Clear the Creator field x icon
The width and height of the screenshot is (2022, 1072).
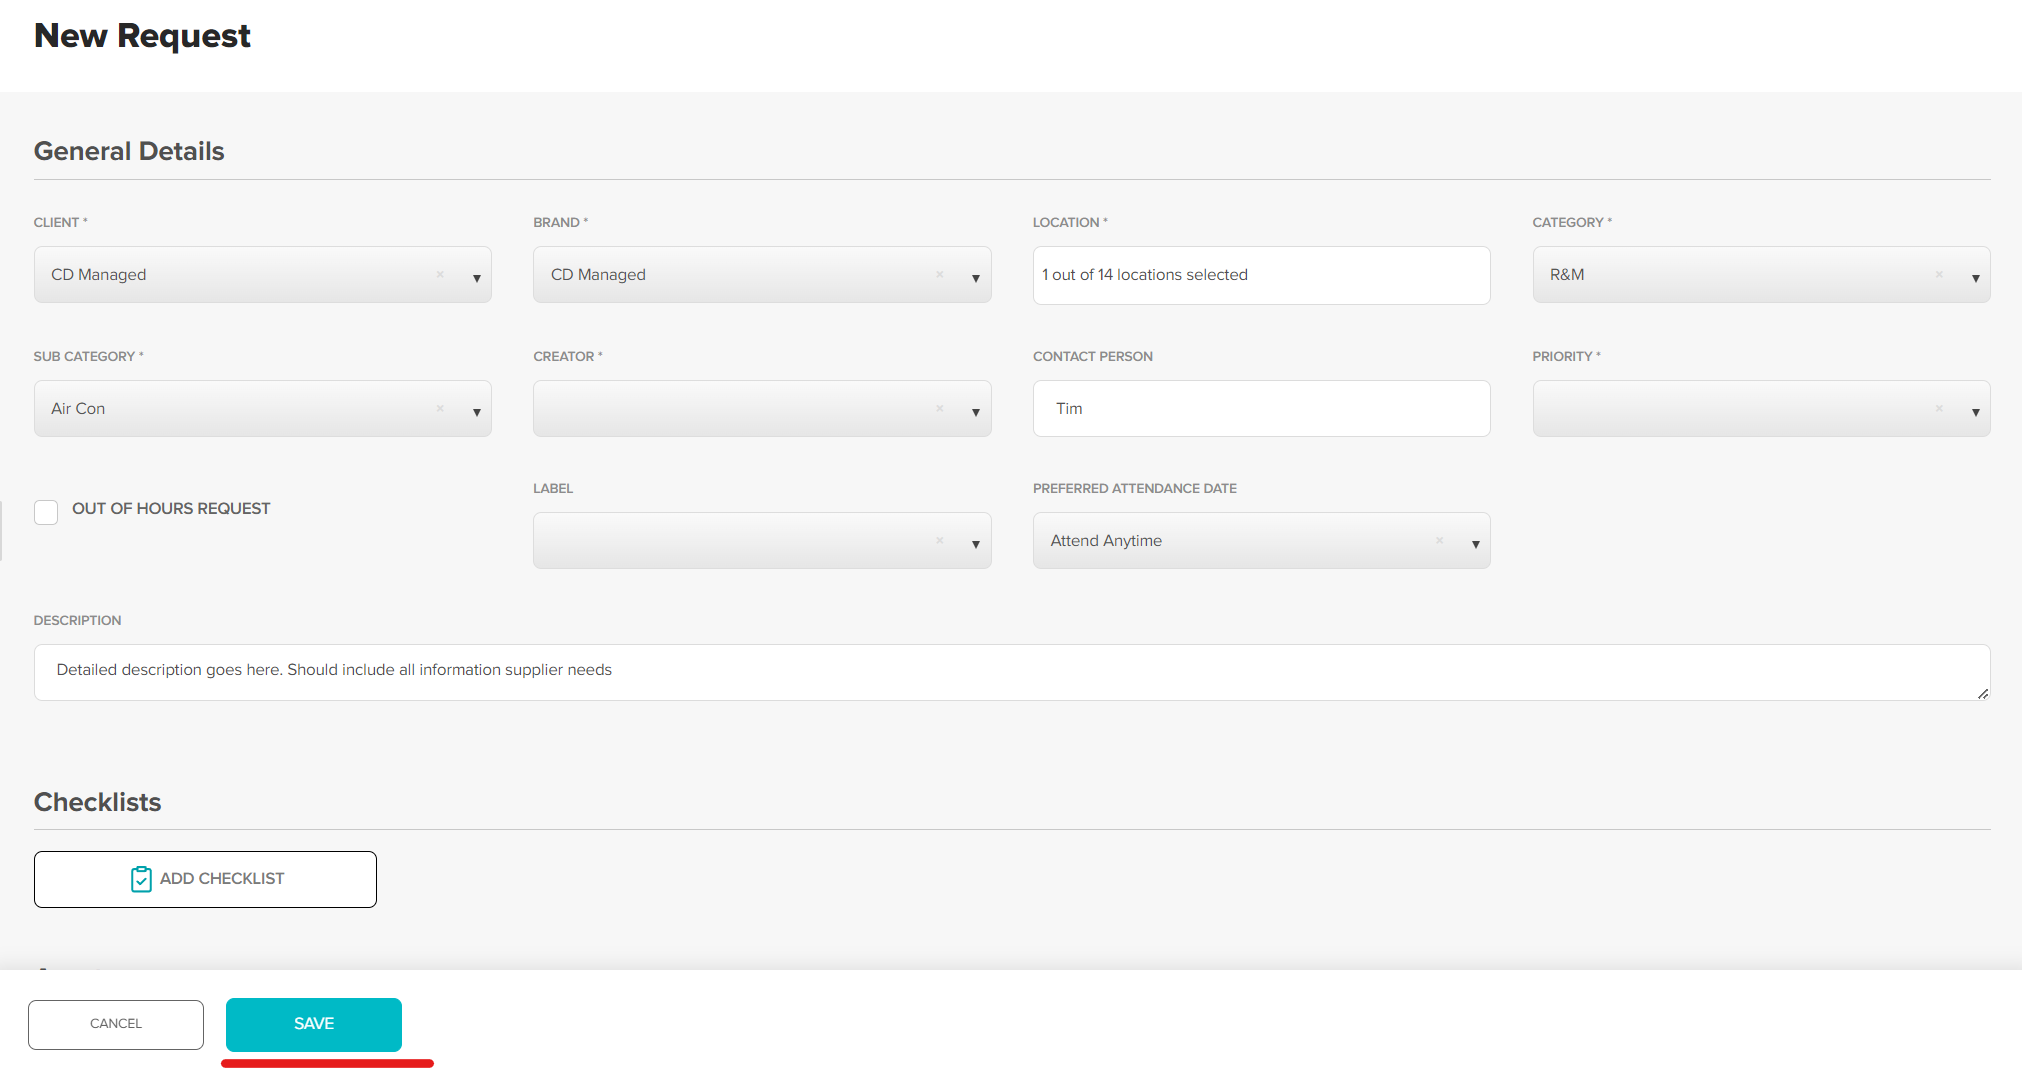940,408
